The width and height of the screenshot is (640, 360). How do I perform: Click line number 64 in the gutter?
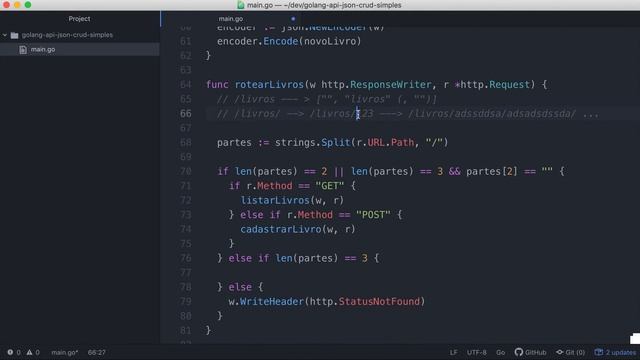(186, 84)
